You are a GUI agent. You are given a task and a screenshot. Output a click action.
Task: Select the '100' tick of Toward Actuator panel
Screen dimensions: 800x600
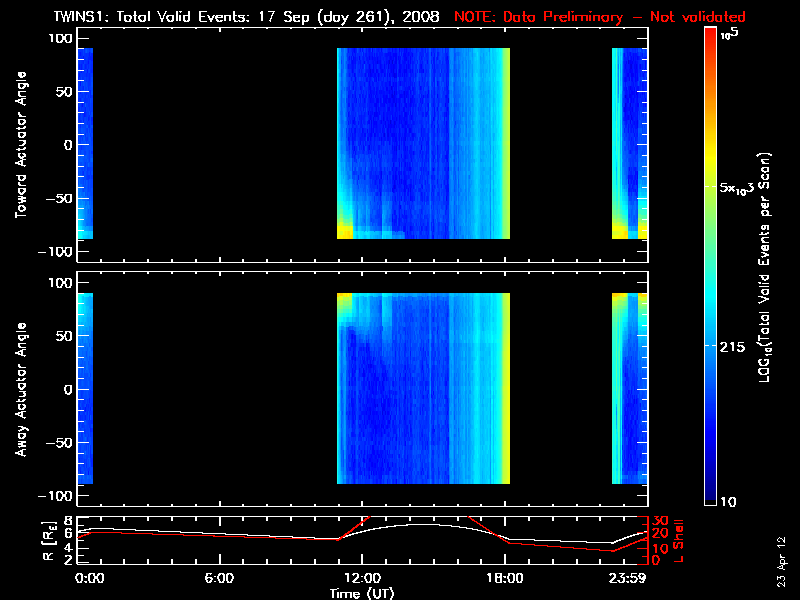[60, 38]
